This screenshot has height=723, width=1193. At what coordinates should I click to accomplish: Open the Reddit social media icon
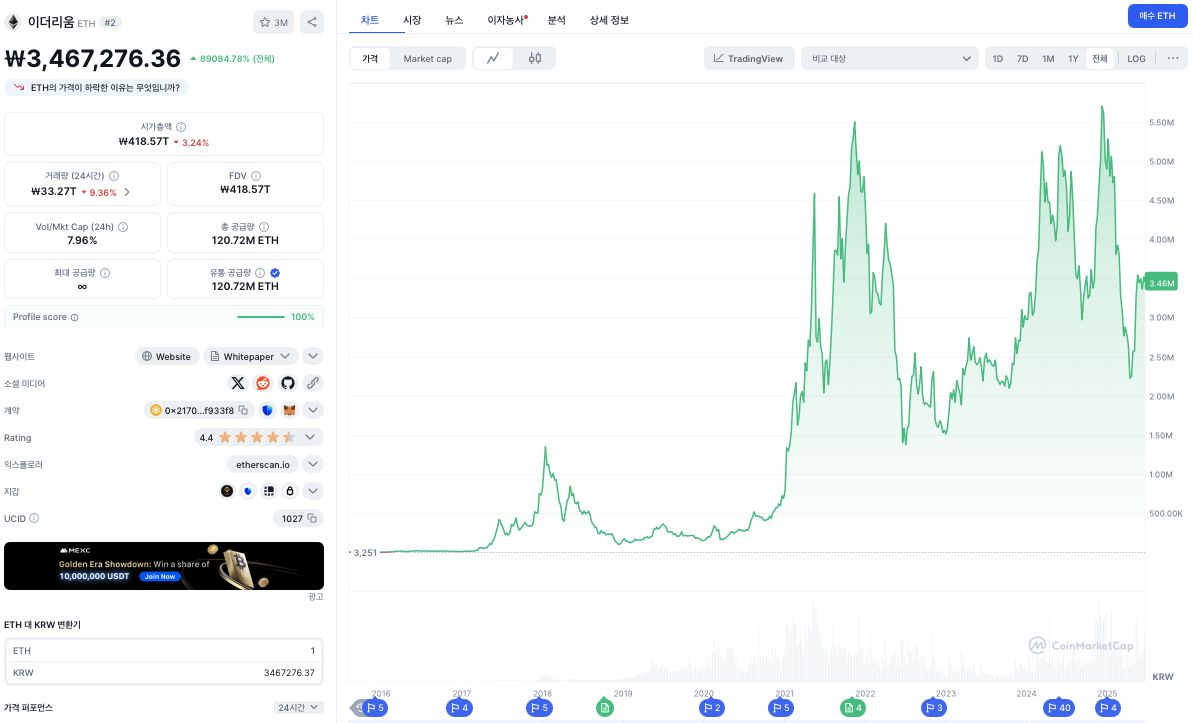[x=263, y=383]
